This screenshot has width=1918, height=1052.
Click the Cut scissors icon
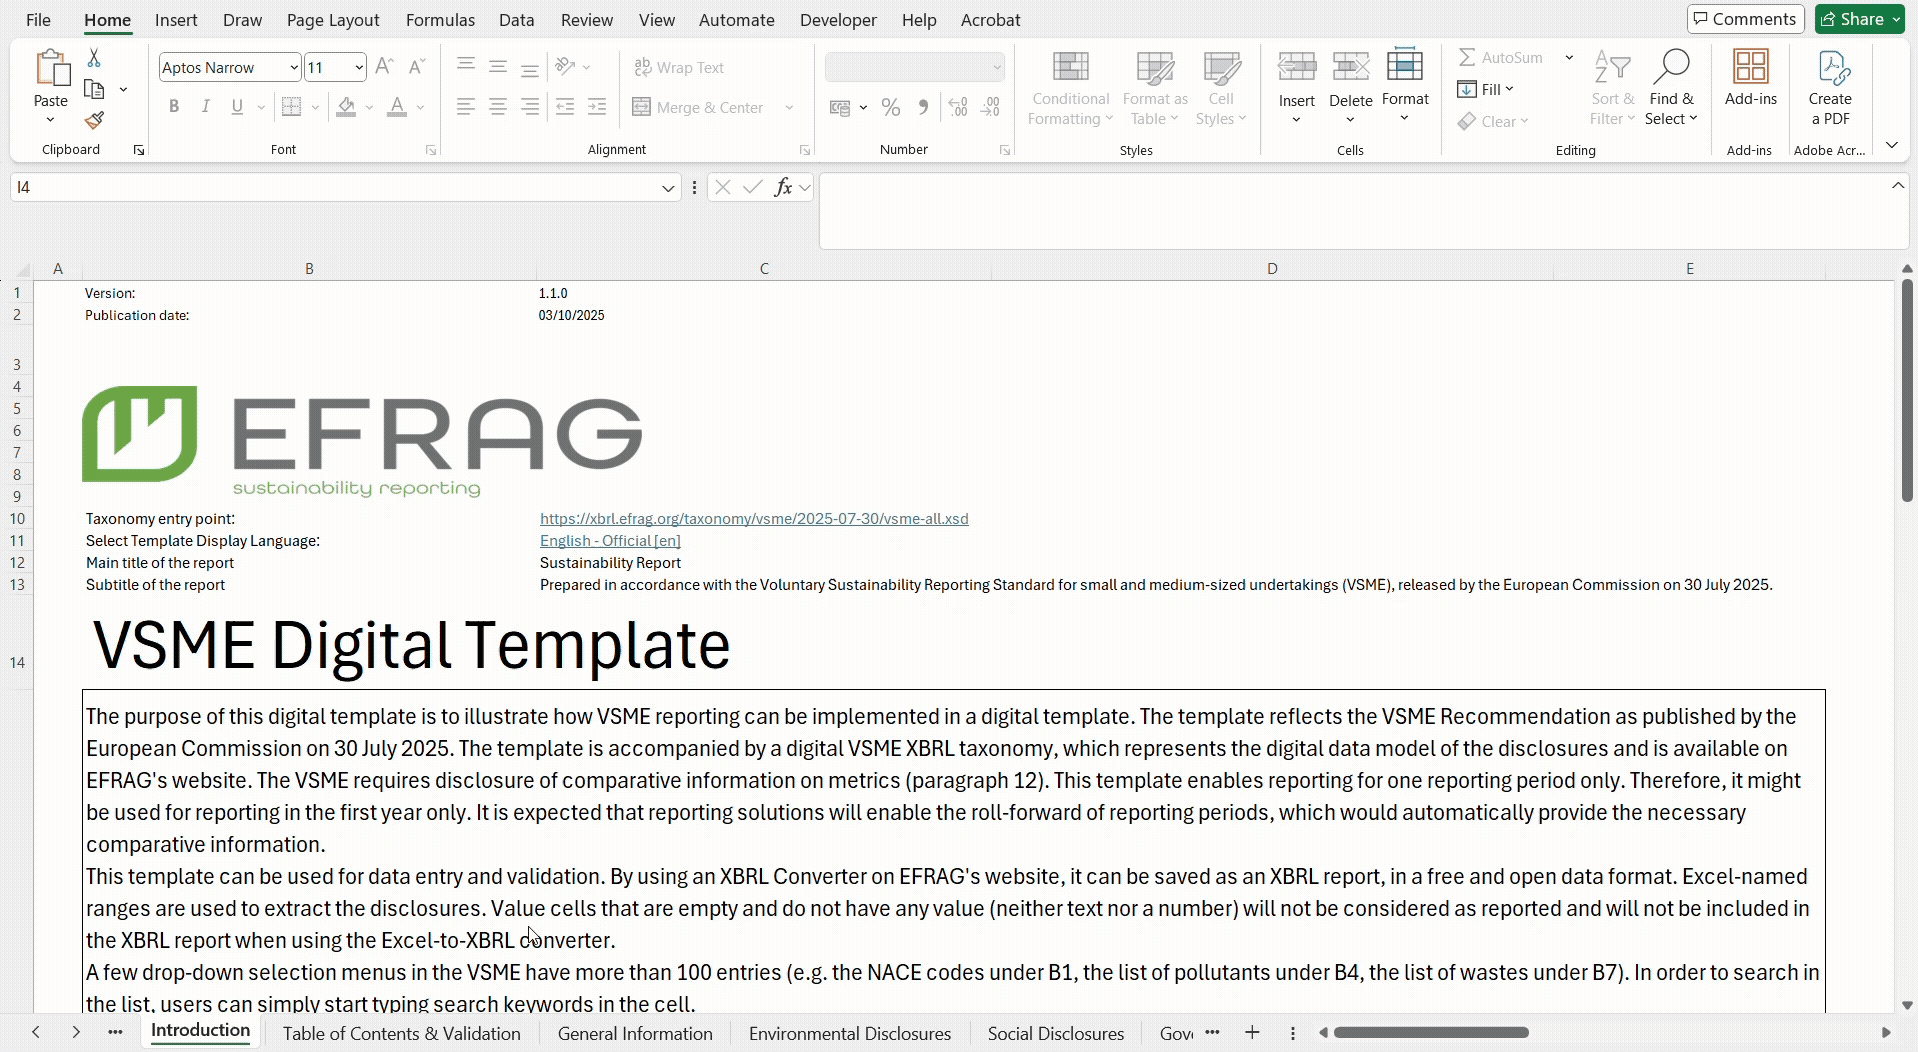tap(94, 58)
